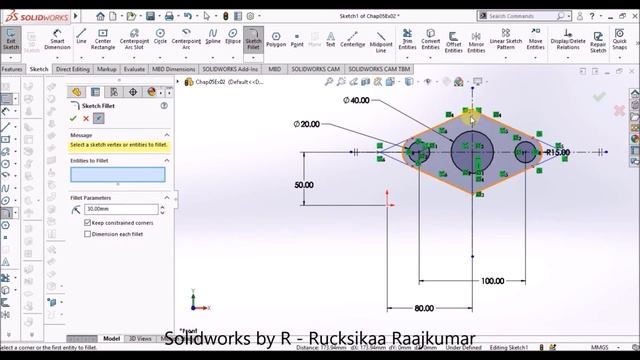Open the SOLIDWORKS CAM tab

tap(316, 69)
